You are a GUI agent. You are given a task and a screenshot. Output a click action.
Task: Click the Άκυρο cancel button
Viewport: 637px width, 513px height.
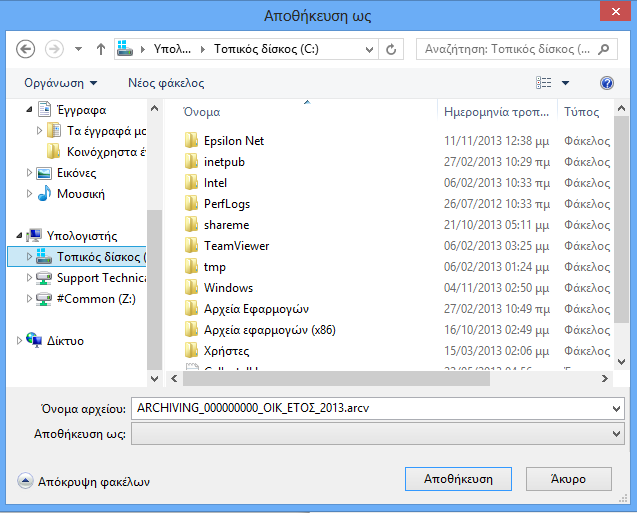click(x=569, y=479)
